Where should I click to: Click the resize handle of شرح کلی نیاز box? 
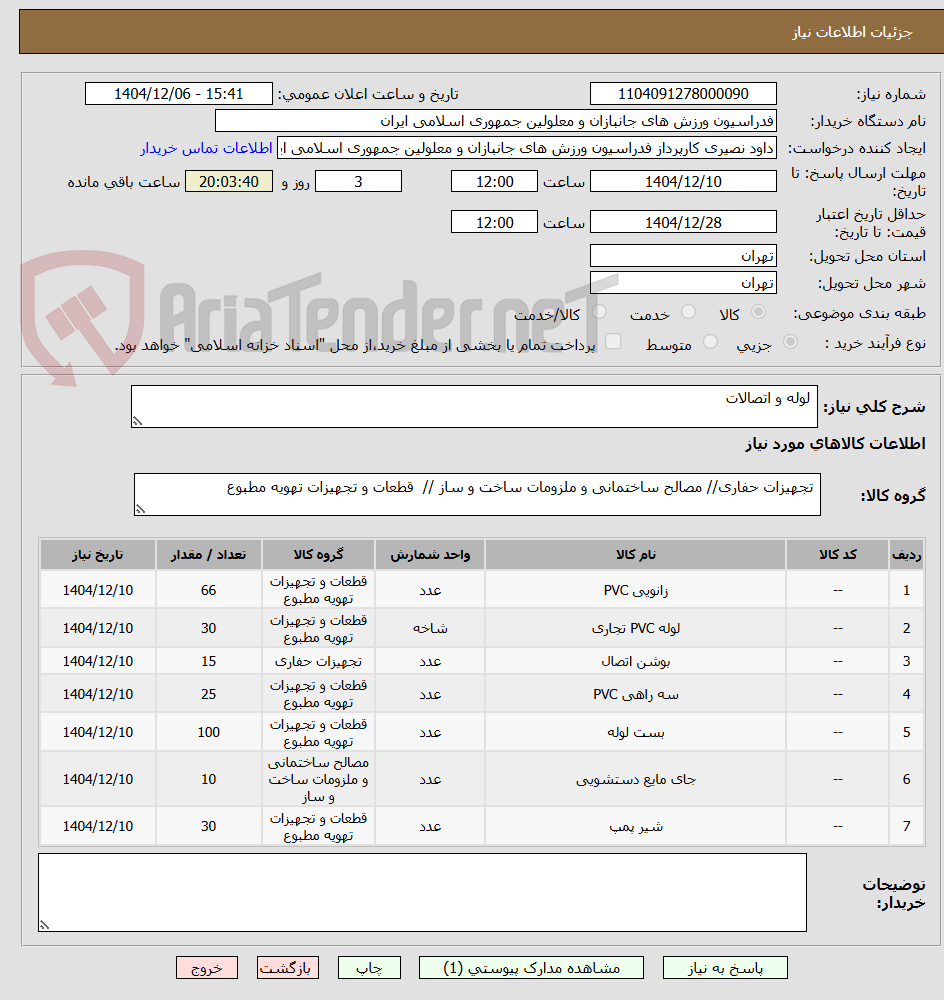(137, 421)
